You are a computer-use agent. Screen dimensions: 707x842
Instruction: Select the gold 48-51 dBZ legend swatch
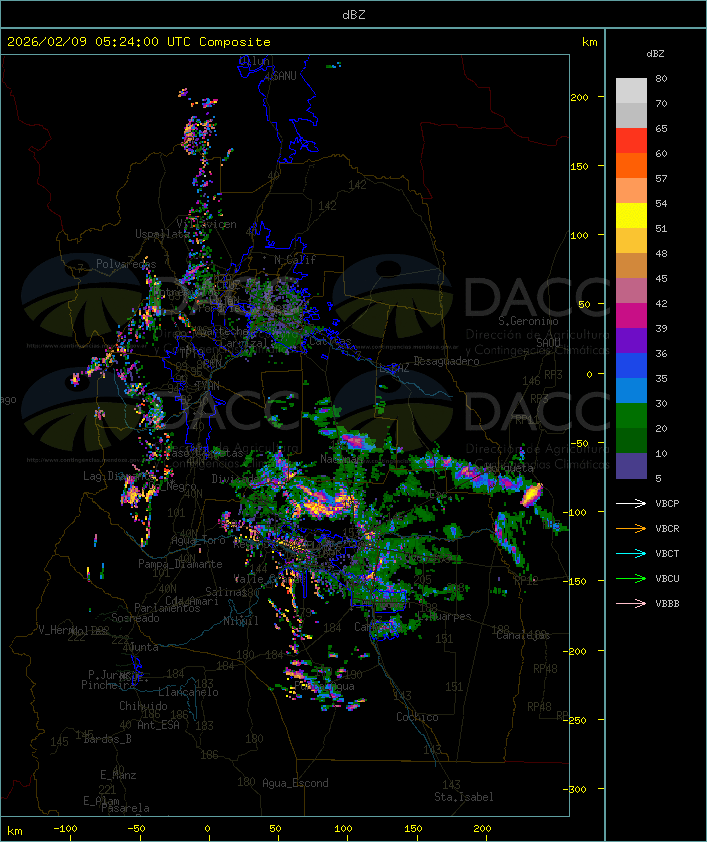click(x=631, y=241)
